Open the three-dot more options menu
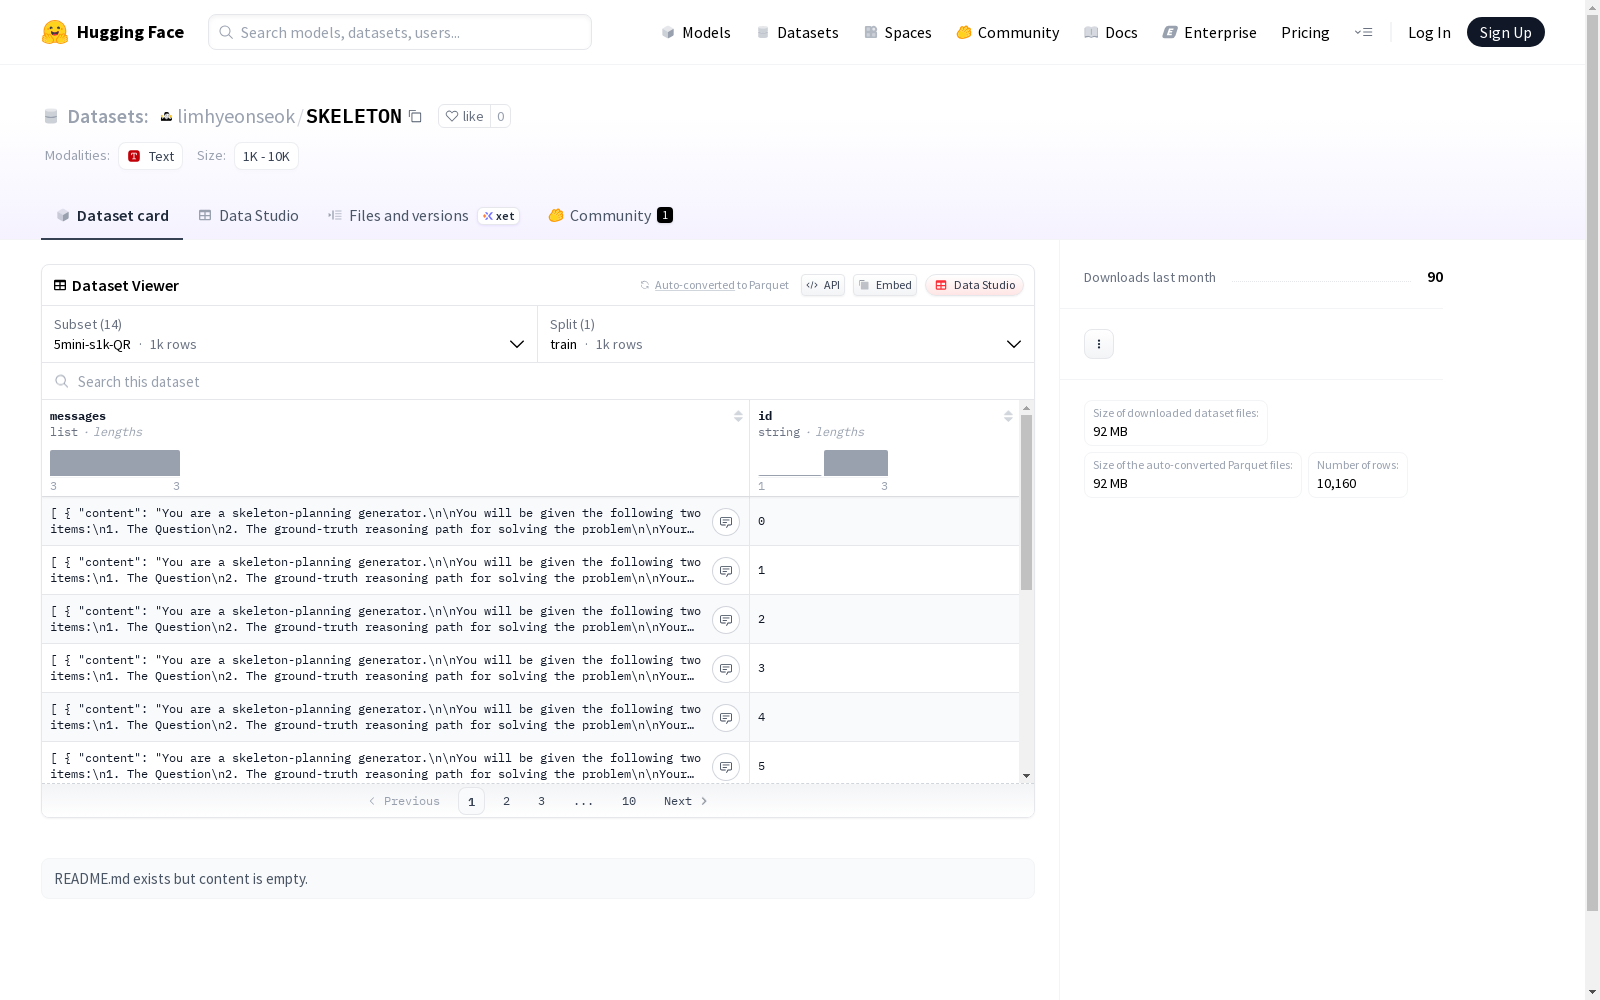1600x1000 pixels. (x=1099, y=344)
